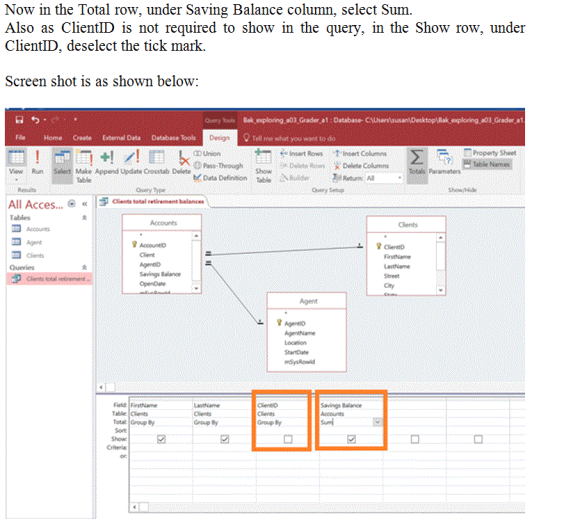This screenshot has height=519, width=580.
Task: Select the Clients total retirement query item
Action: click(50, 279)
